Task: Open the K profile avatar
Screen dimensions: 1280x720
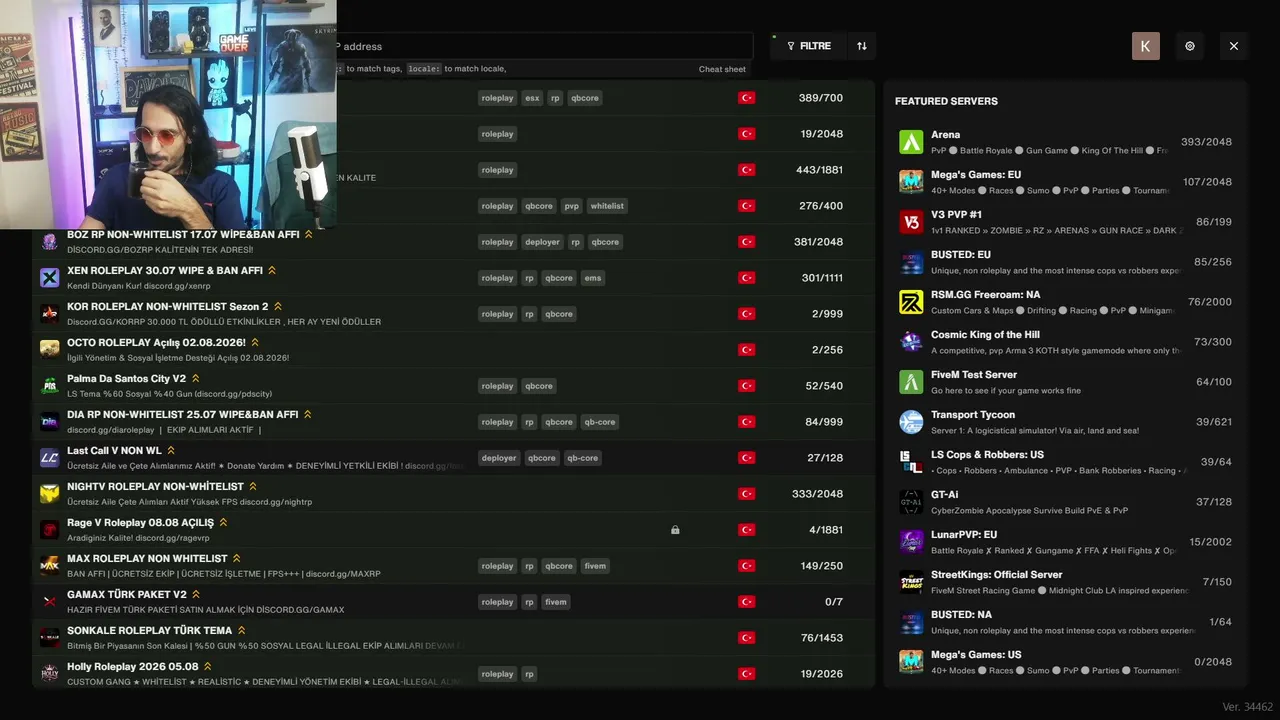Action: pos(1146,46)
